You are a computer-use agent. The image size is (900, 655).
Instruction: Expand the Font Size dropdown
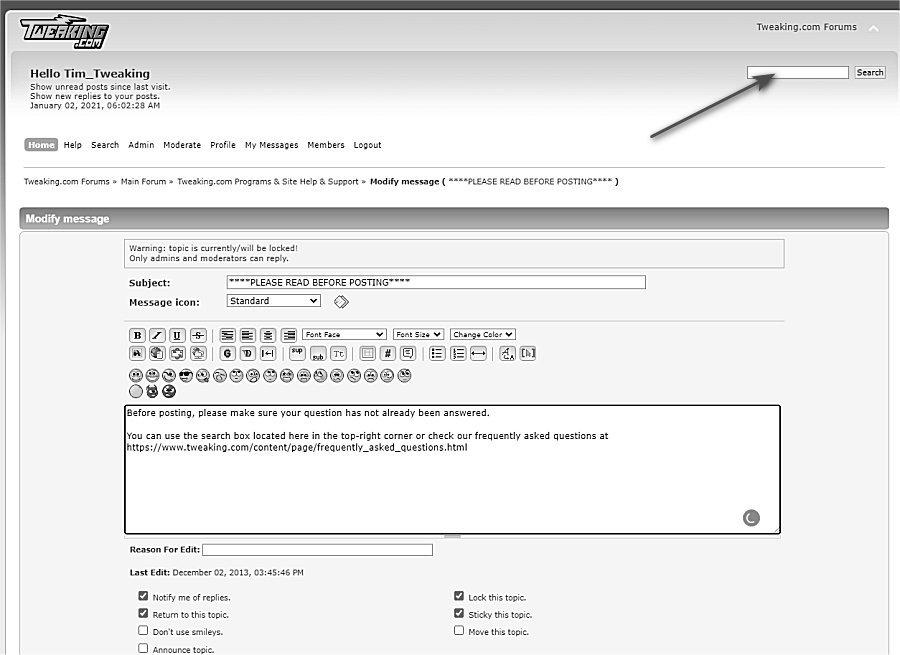418,334
